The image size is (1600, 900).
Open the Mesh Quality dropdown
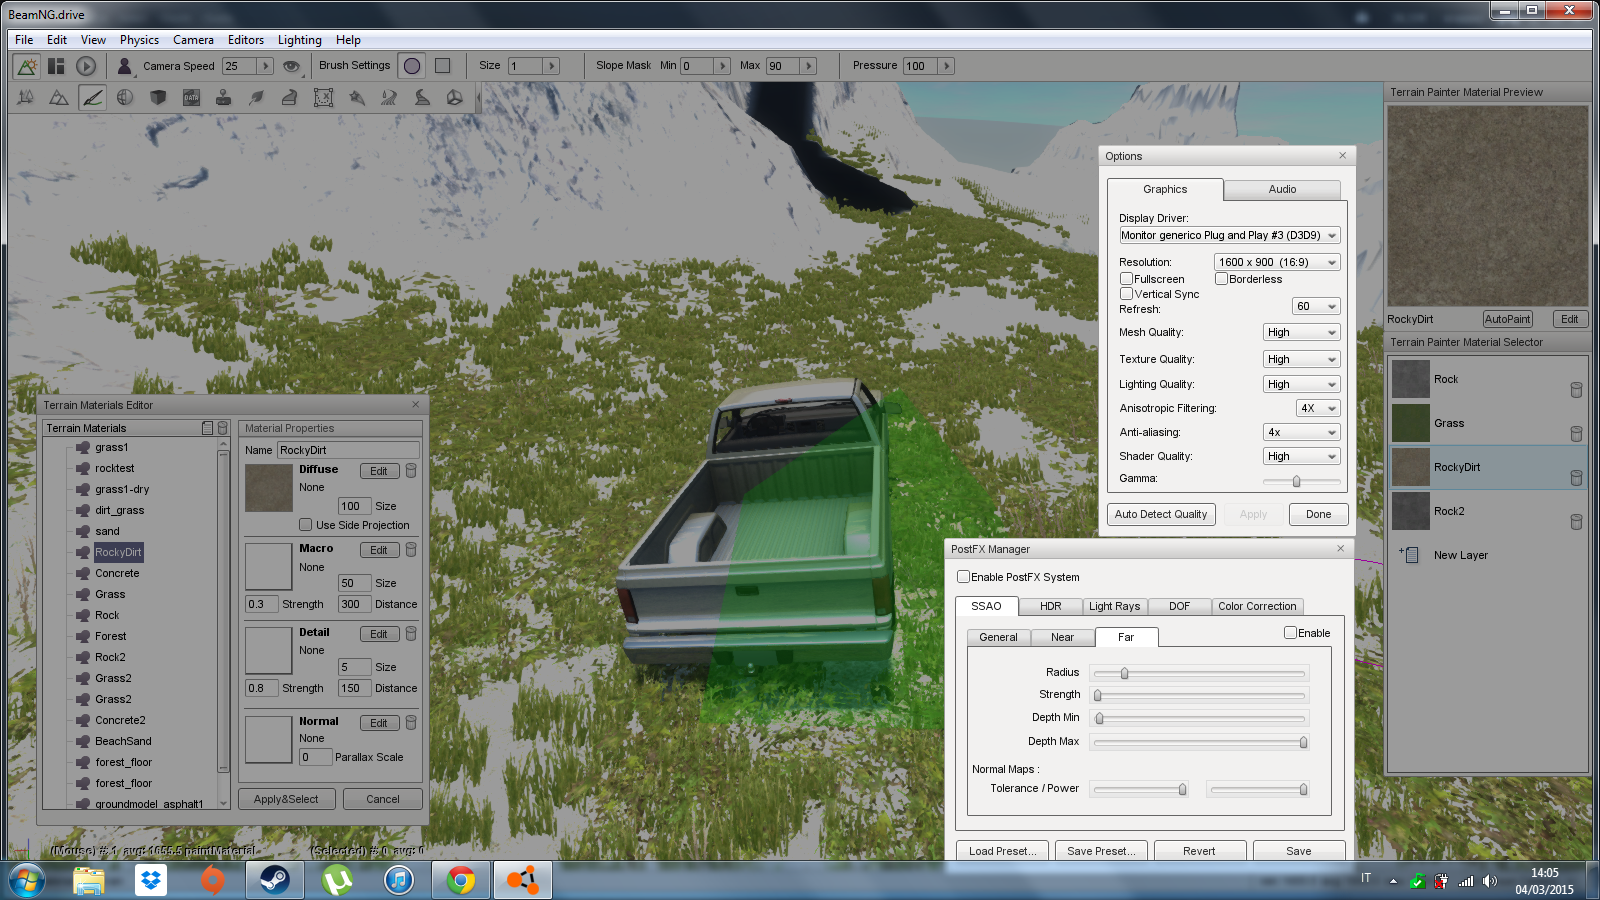pos(1302,332)
